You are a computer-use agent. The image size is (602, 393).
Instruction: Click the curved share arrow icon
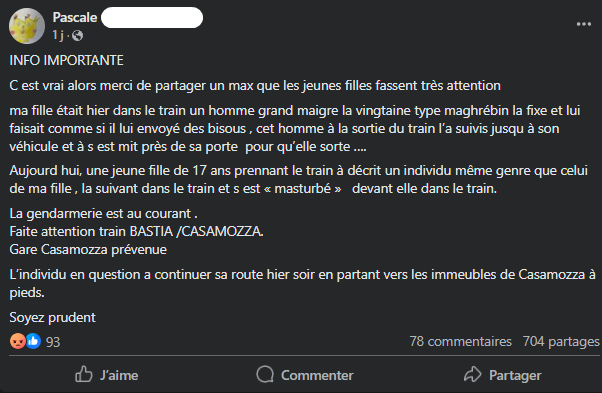[473, 374]
